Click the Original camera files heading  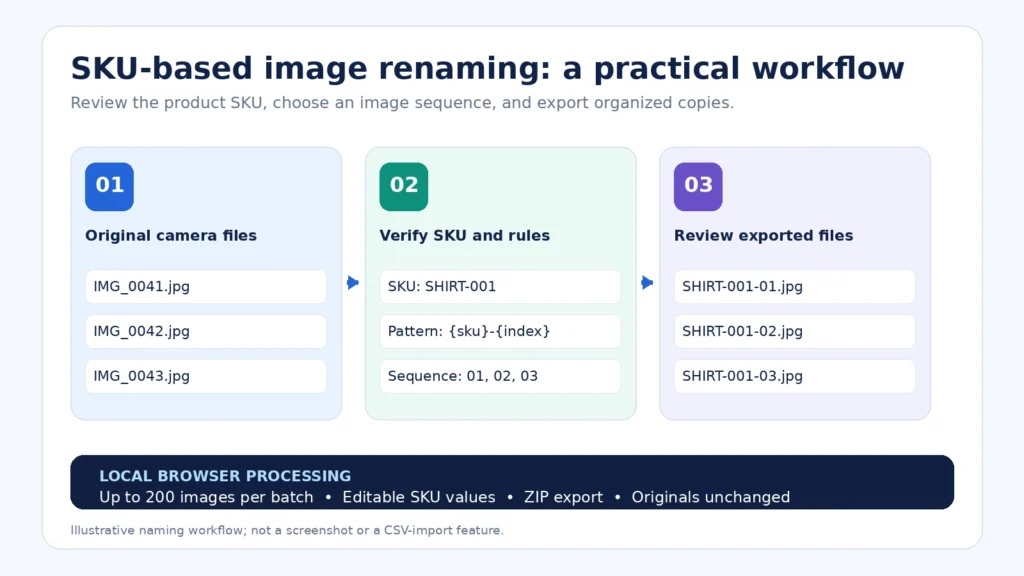[171, 236]
